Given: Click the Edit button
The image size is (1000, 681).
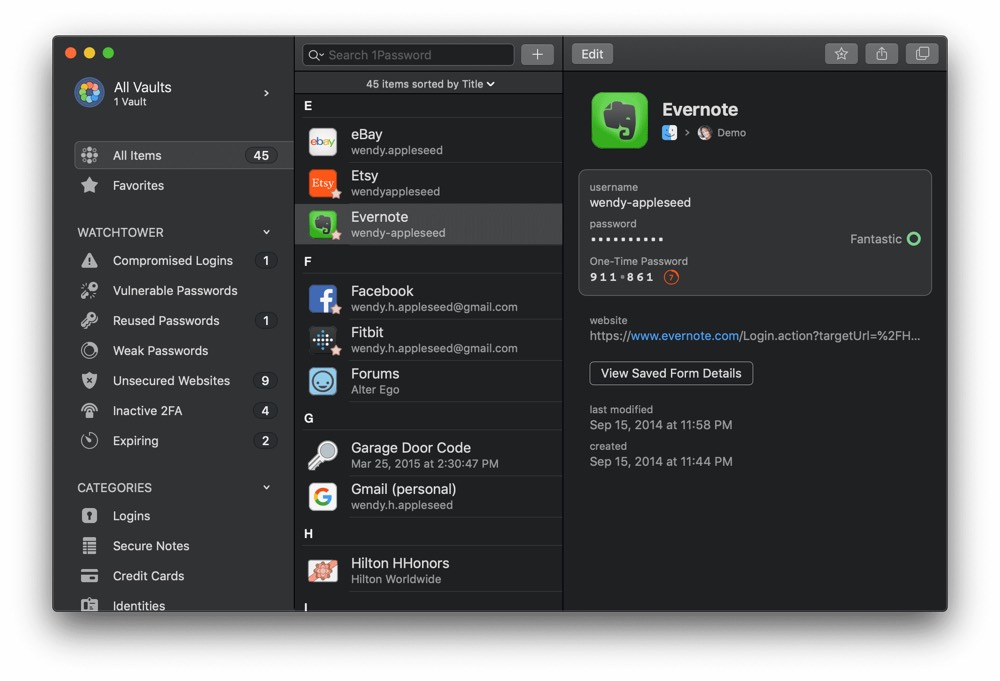Looking at the screenshot, I should (x=592, y=54).
